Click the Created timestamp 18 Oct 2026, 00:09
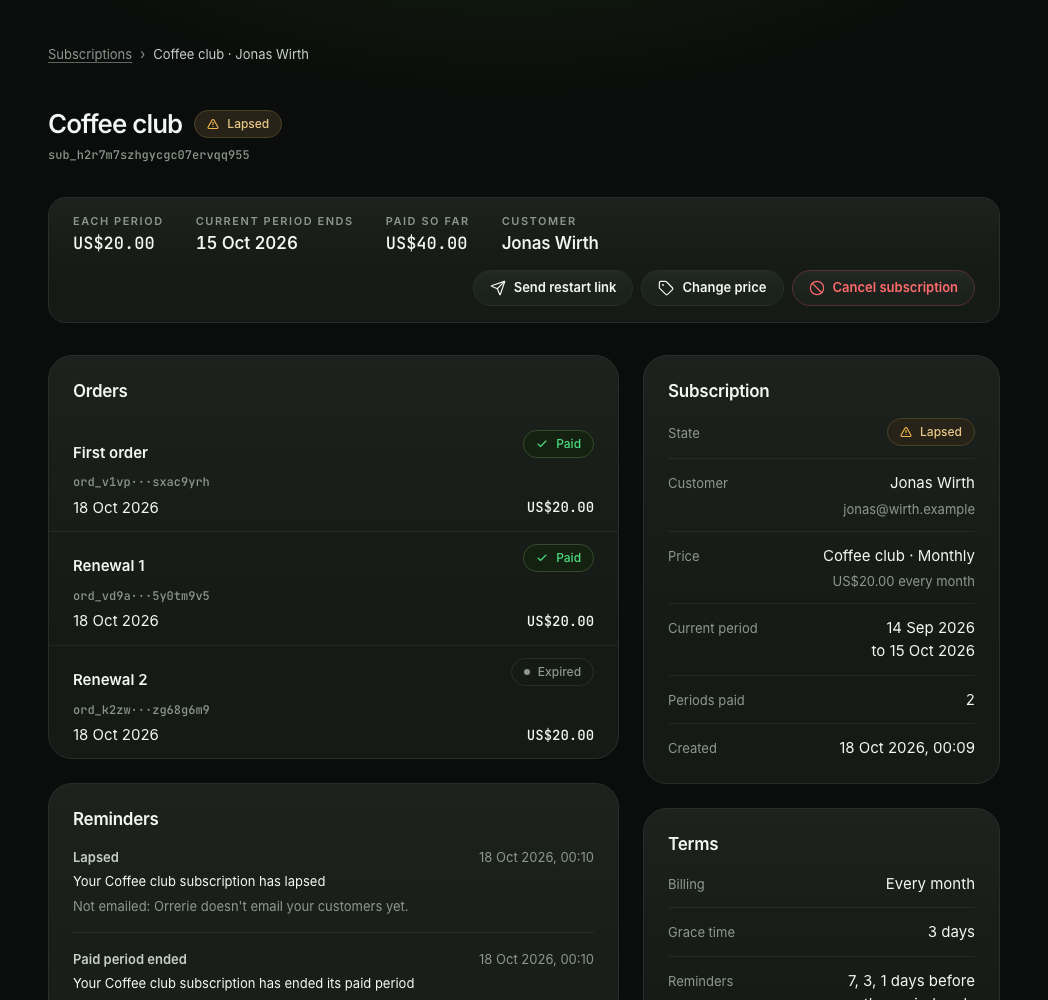This screenshot has height=1000, width=1048. tap(907, 748)
